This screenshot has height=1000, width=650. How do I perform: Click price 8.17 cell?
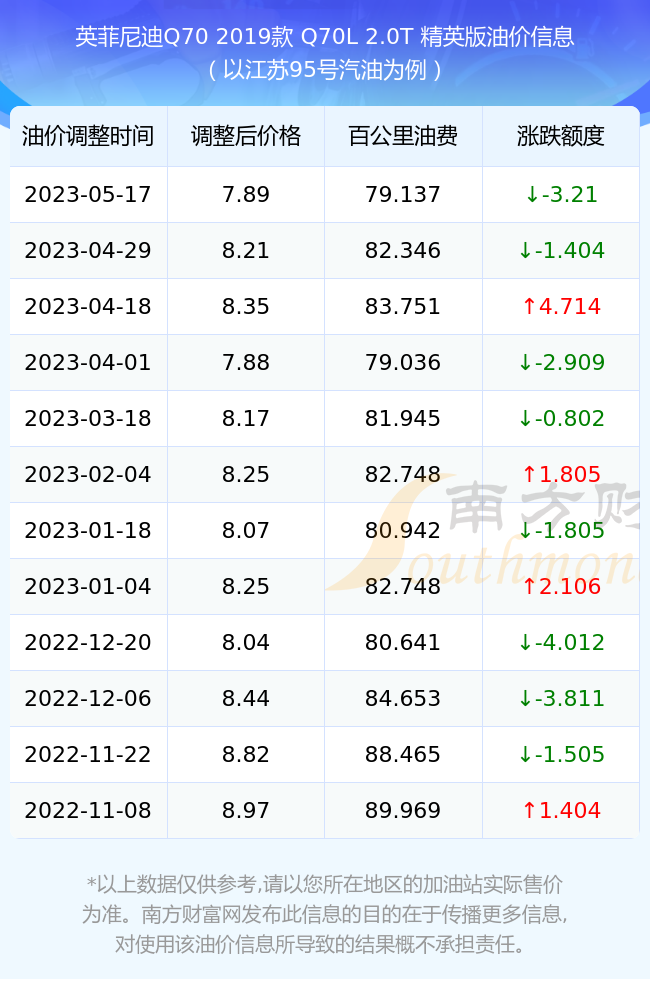(246, 419)
